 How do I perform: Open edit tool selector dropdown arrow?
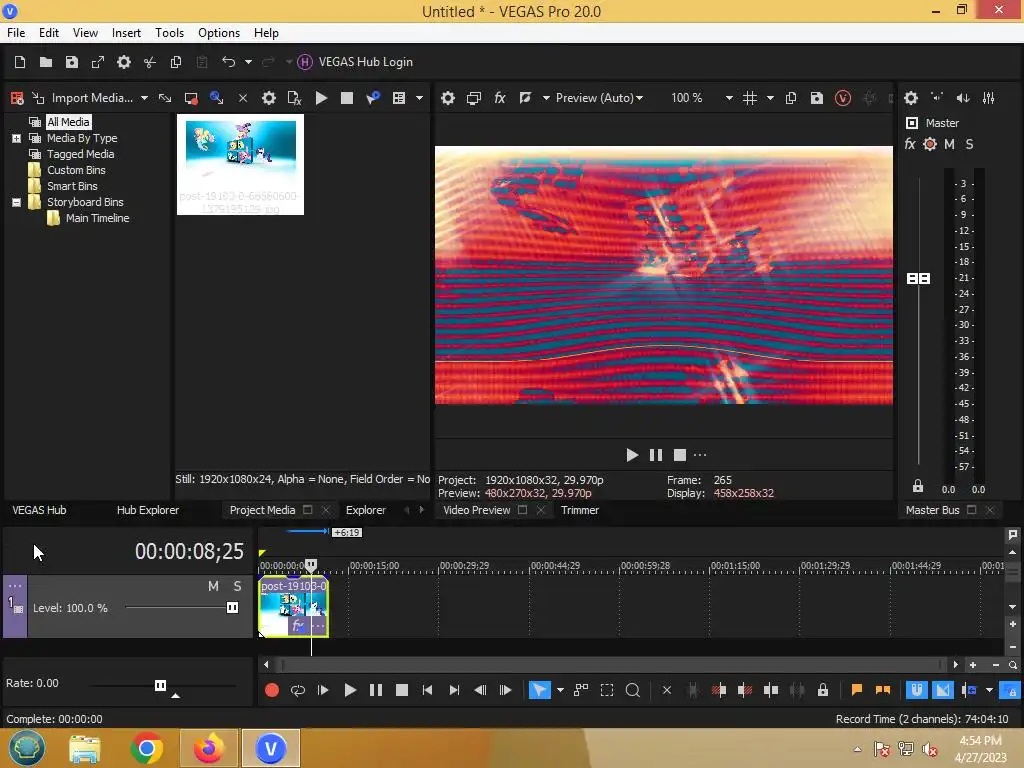coord(560,690)
